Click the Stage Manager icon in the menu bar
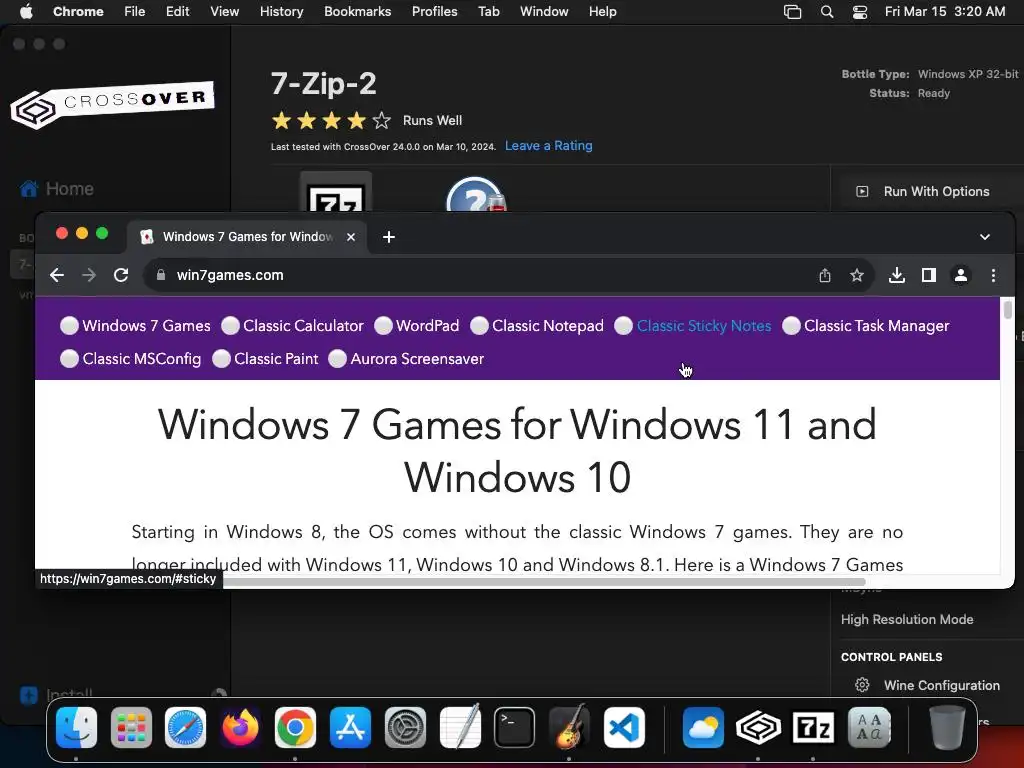 coord(792,11)
